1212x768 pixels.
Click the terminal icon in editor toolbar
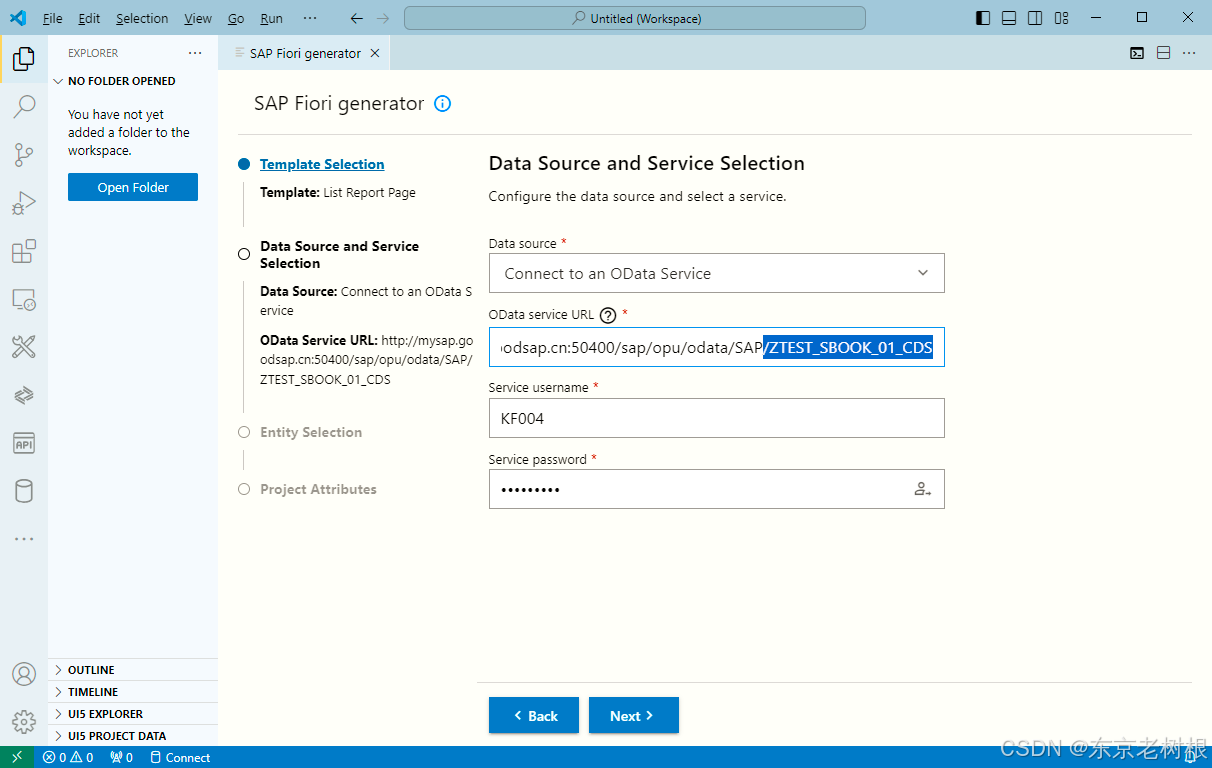pyautogui.click(x=1138, y=53)
